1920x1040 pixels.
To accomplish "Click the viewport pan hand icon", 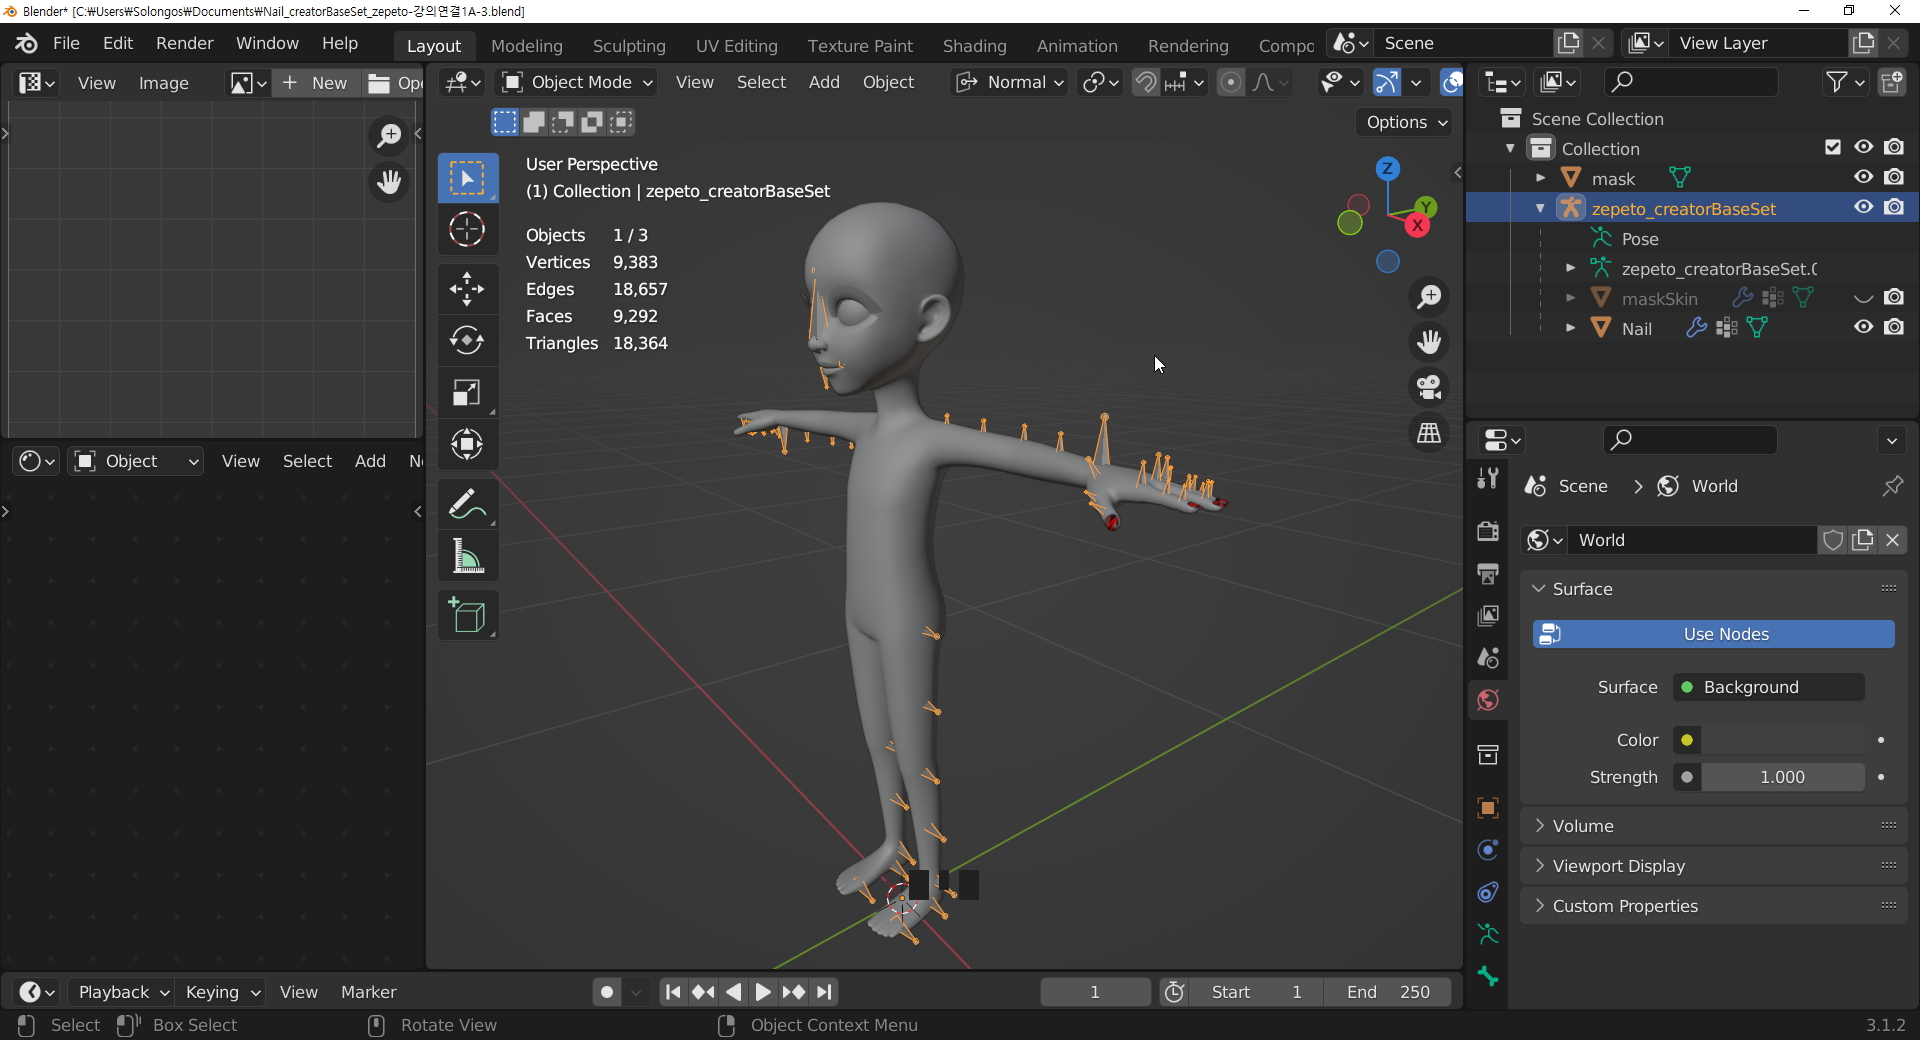I will pos(1429,342).
